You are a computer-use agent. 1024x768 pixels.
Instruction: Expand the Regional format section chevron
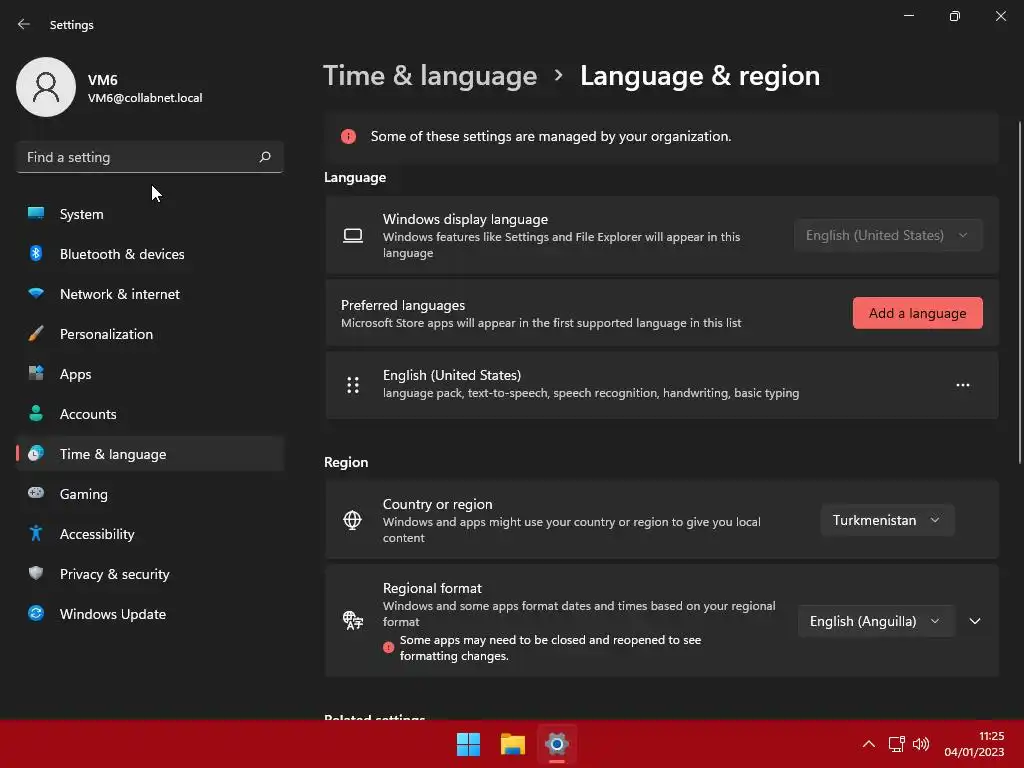[974, 621]
